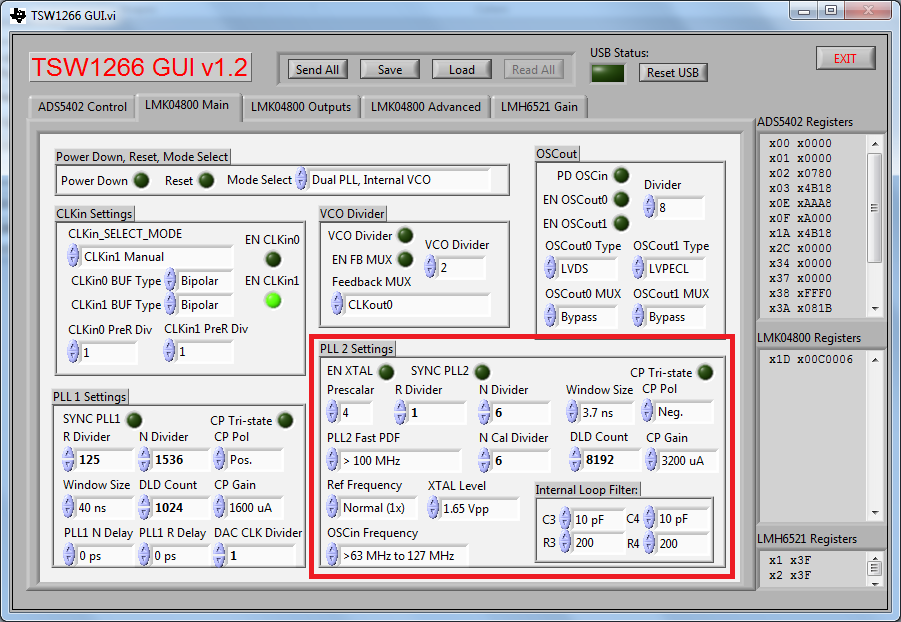Click the Read All button
Image resolution: width=901 pixels, height=622 pixels.
534,70
